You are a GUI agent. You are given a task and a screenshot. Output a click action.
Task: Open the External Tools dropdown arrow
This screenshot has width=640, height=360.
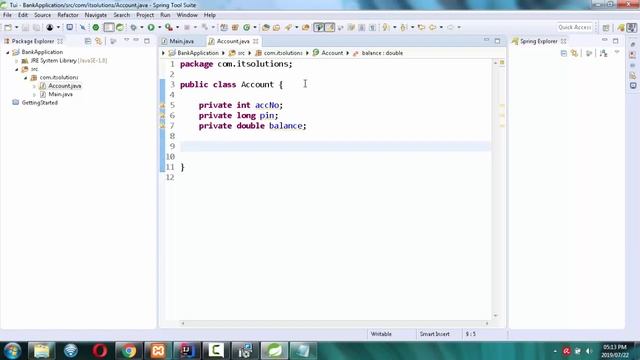(x=177, y=27)
